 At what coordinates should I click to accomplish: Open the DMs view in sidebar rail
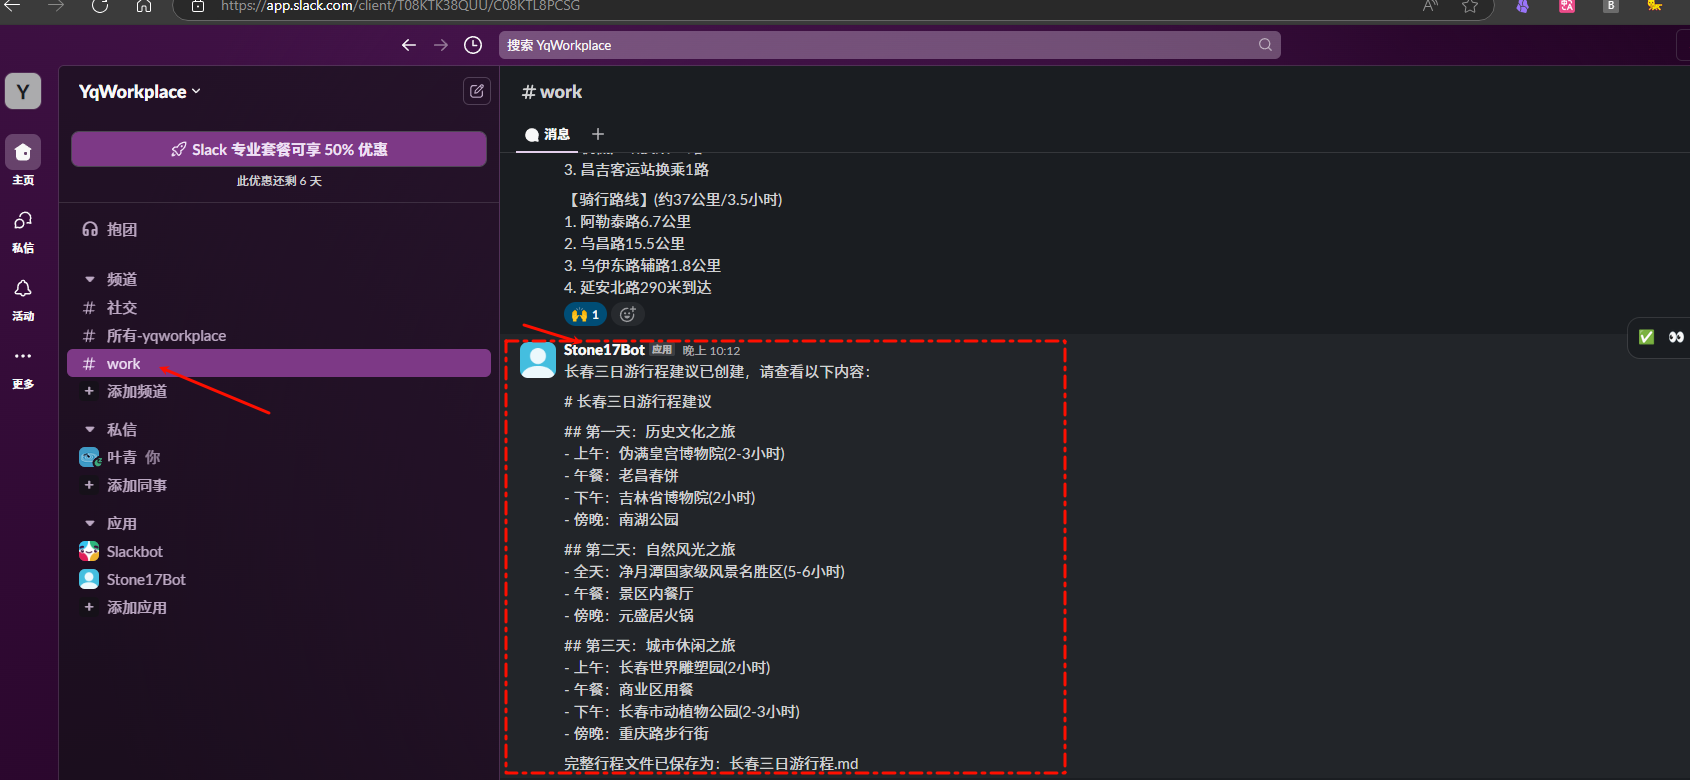point(23,221)
